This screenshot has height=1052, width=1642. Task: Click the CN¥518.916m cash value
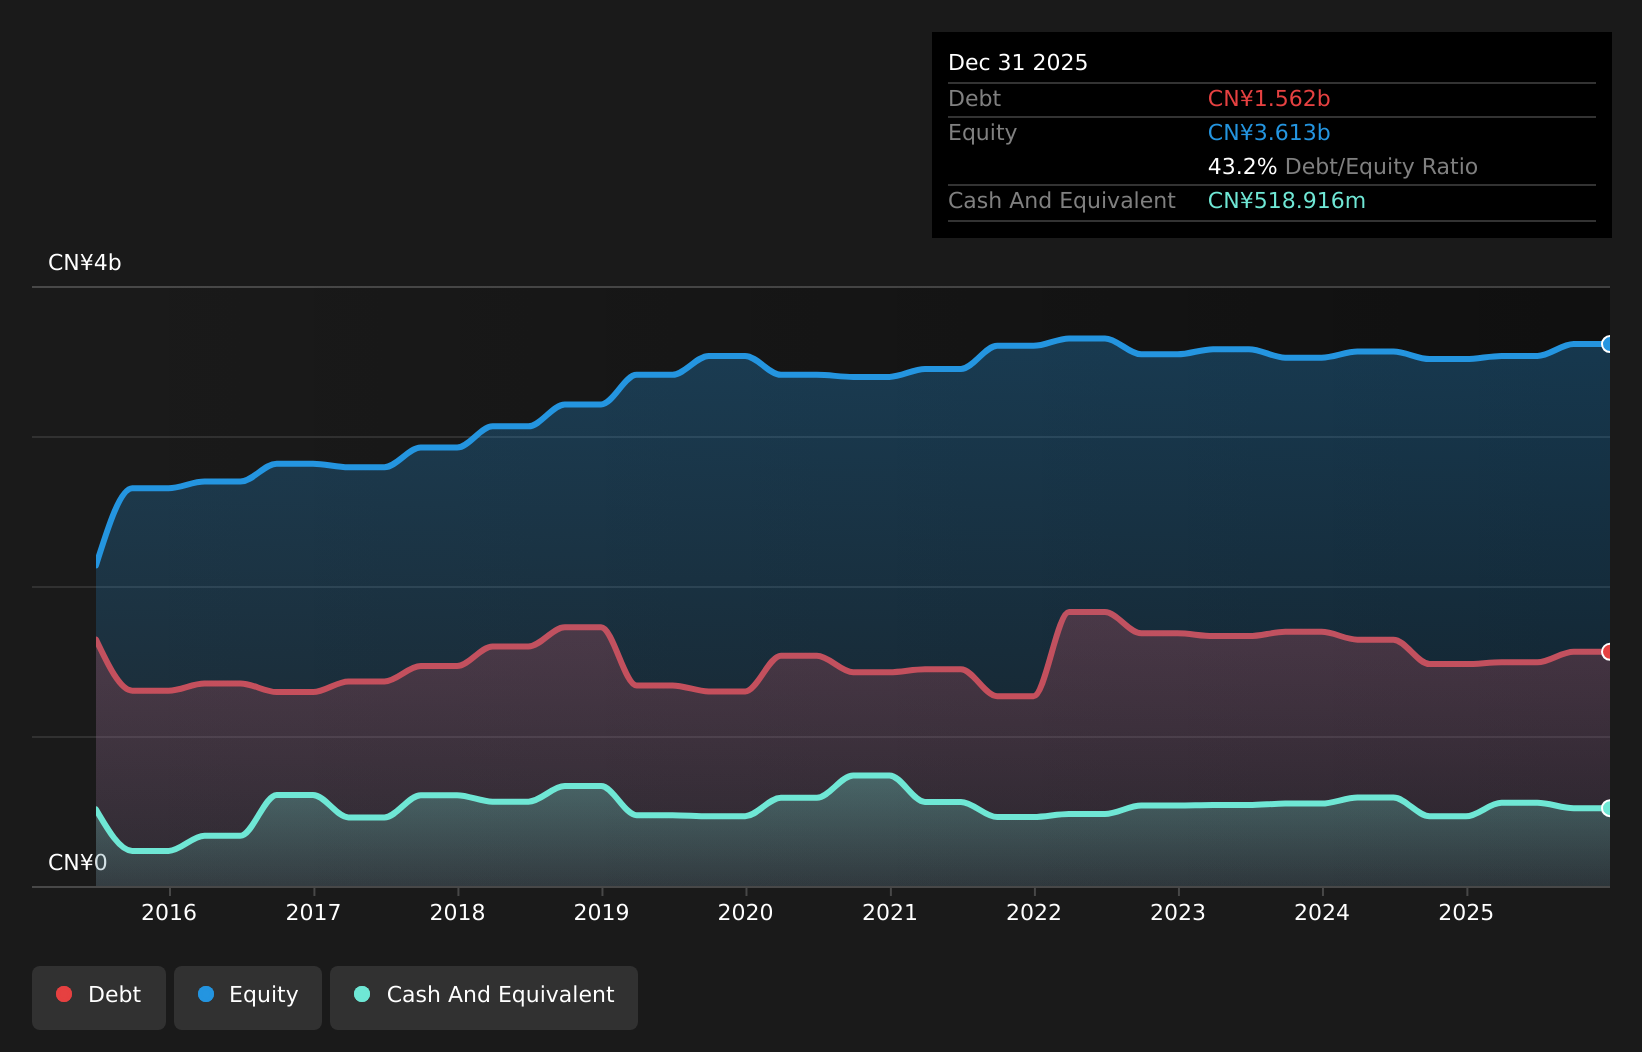[x=1287, y=201]
